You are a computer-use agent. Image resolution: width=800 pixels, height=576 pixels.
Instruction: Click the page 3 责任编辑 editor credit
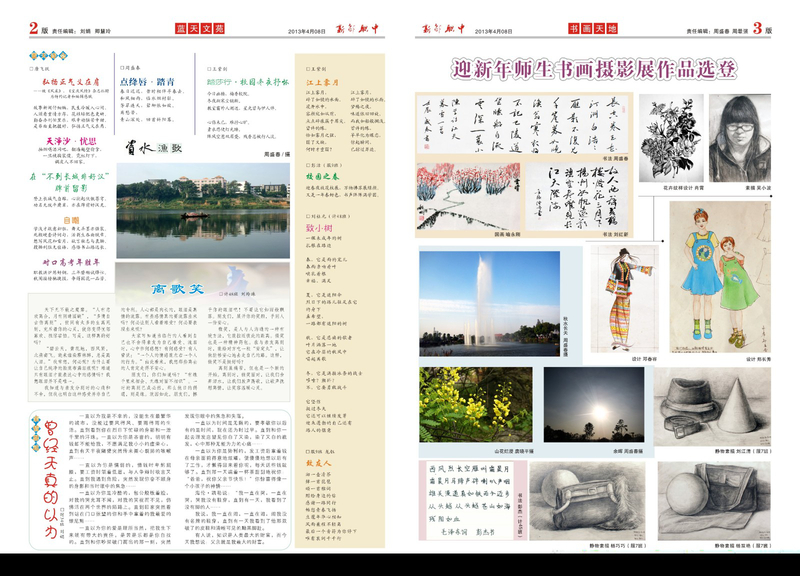pyautogui.click(x=717, y=31)
